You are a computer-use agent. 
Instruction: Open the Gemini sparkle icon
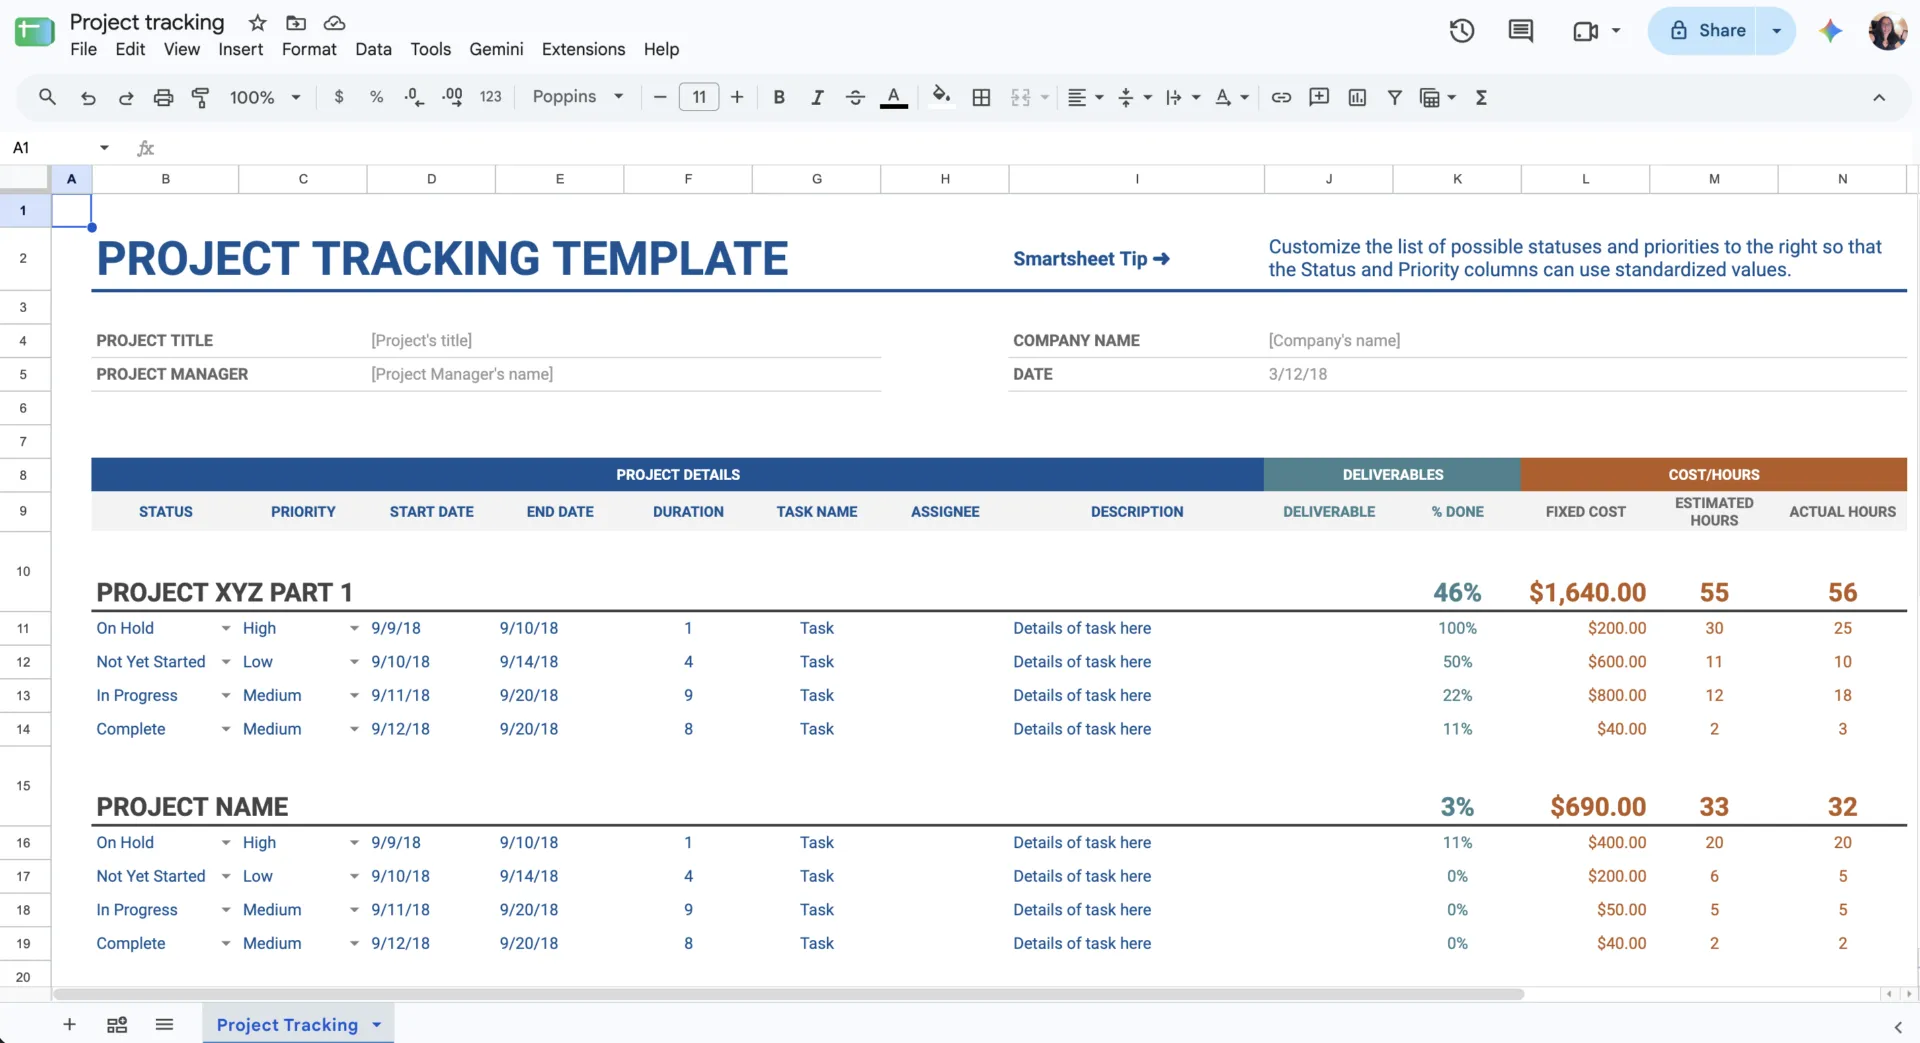[1831, 31]
